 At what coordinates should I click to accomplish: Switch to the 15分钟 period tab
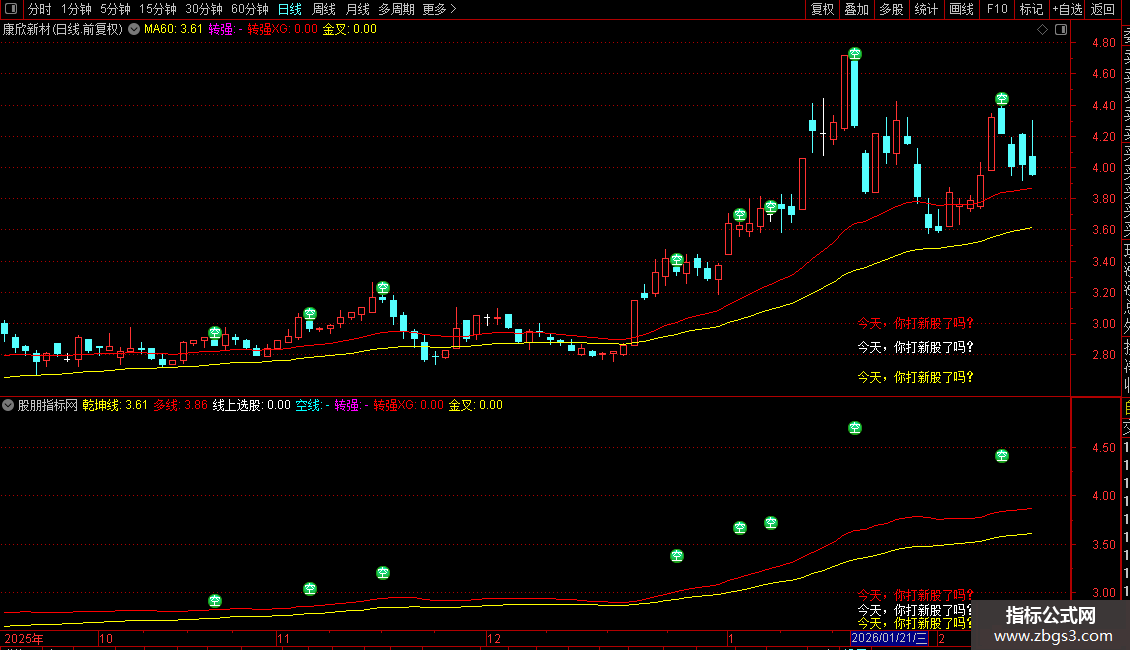click(158, 9)
